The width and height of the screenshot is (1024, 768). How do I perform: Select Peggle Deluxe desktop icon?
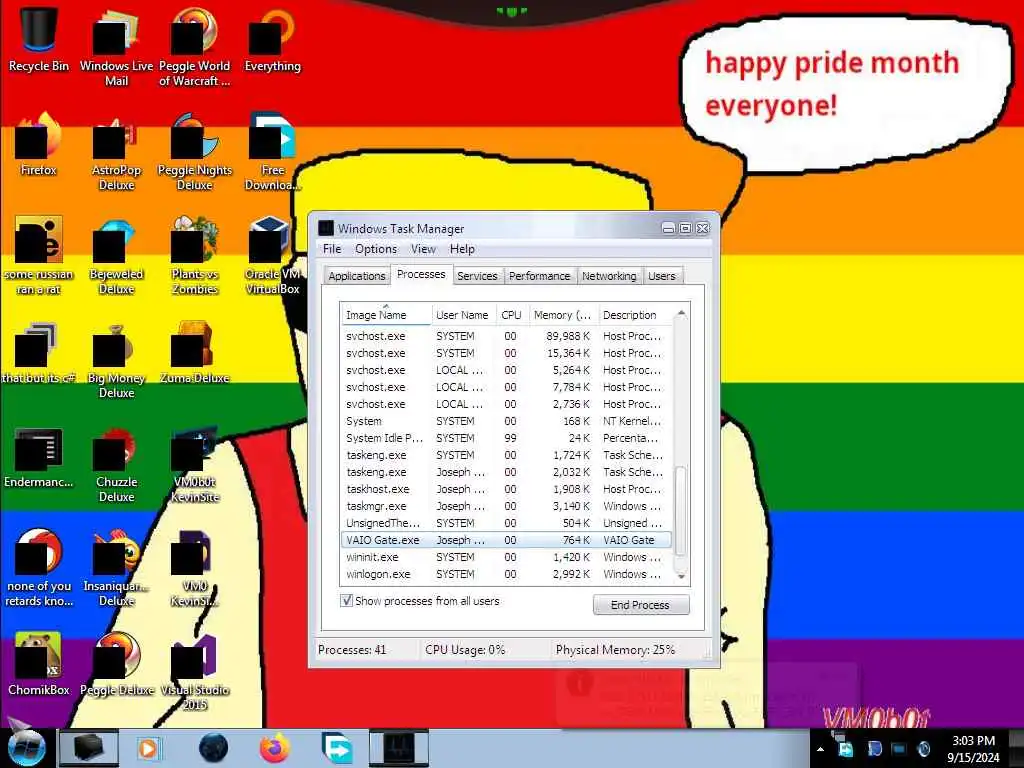pos(116,664)
